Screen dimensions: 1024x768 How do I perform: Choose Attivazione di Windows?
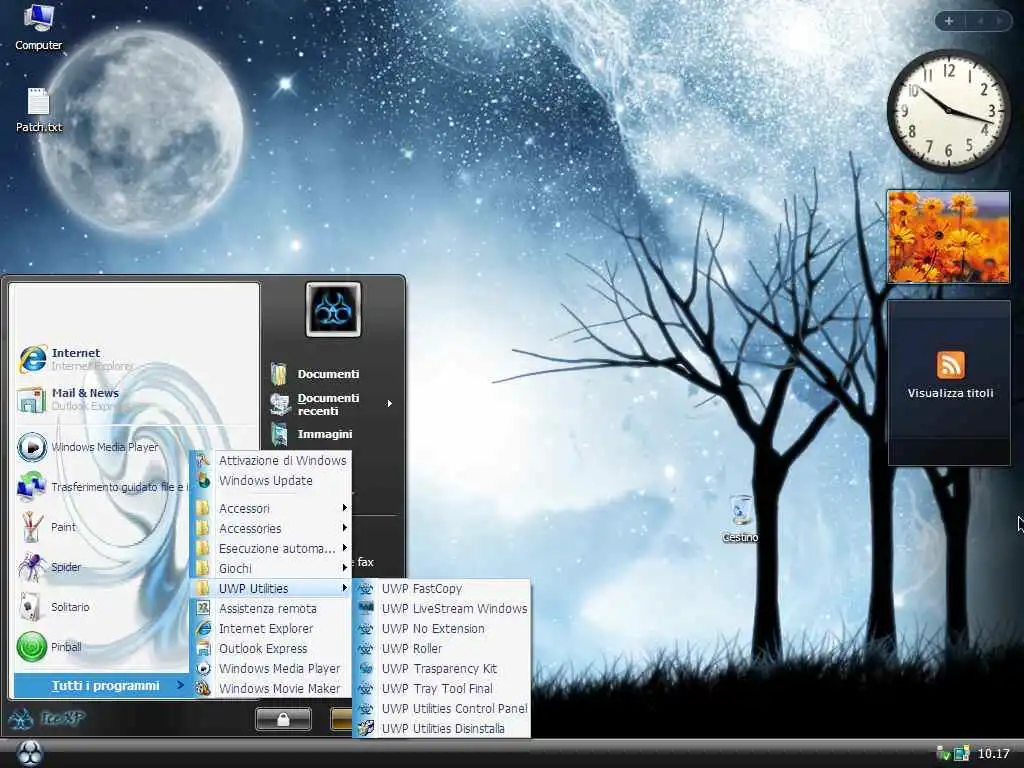tap(272, 460)
